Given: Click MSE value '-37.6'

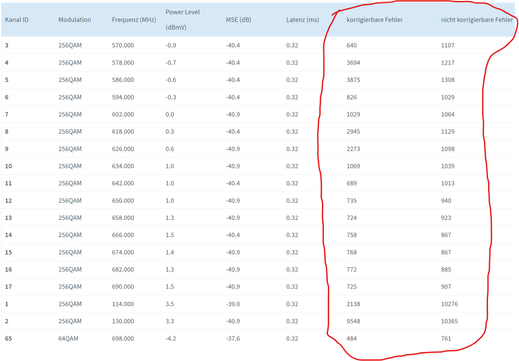Looking at the screenshot, I should tap(233, 339).
